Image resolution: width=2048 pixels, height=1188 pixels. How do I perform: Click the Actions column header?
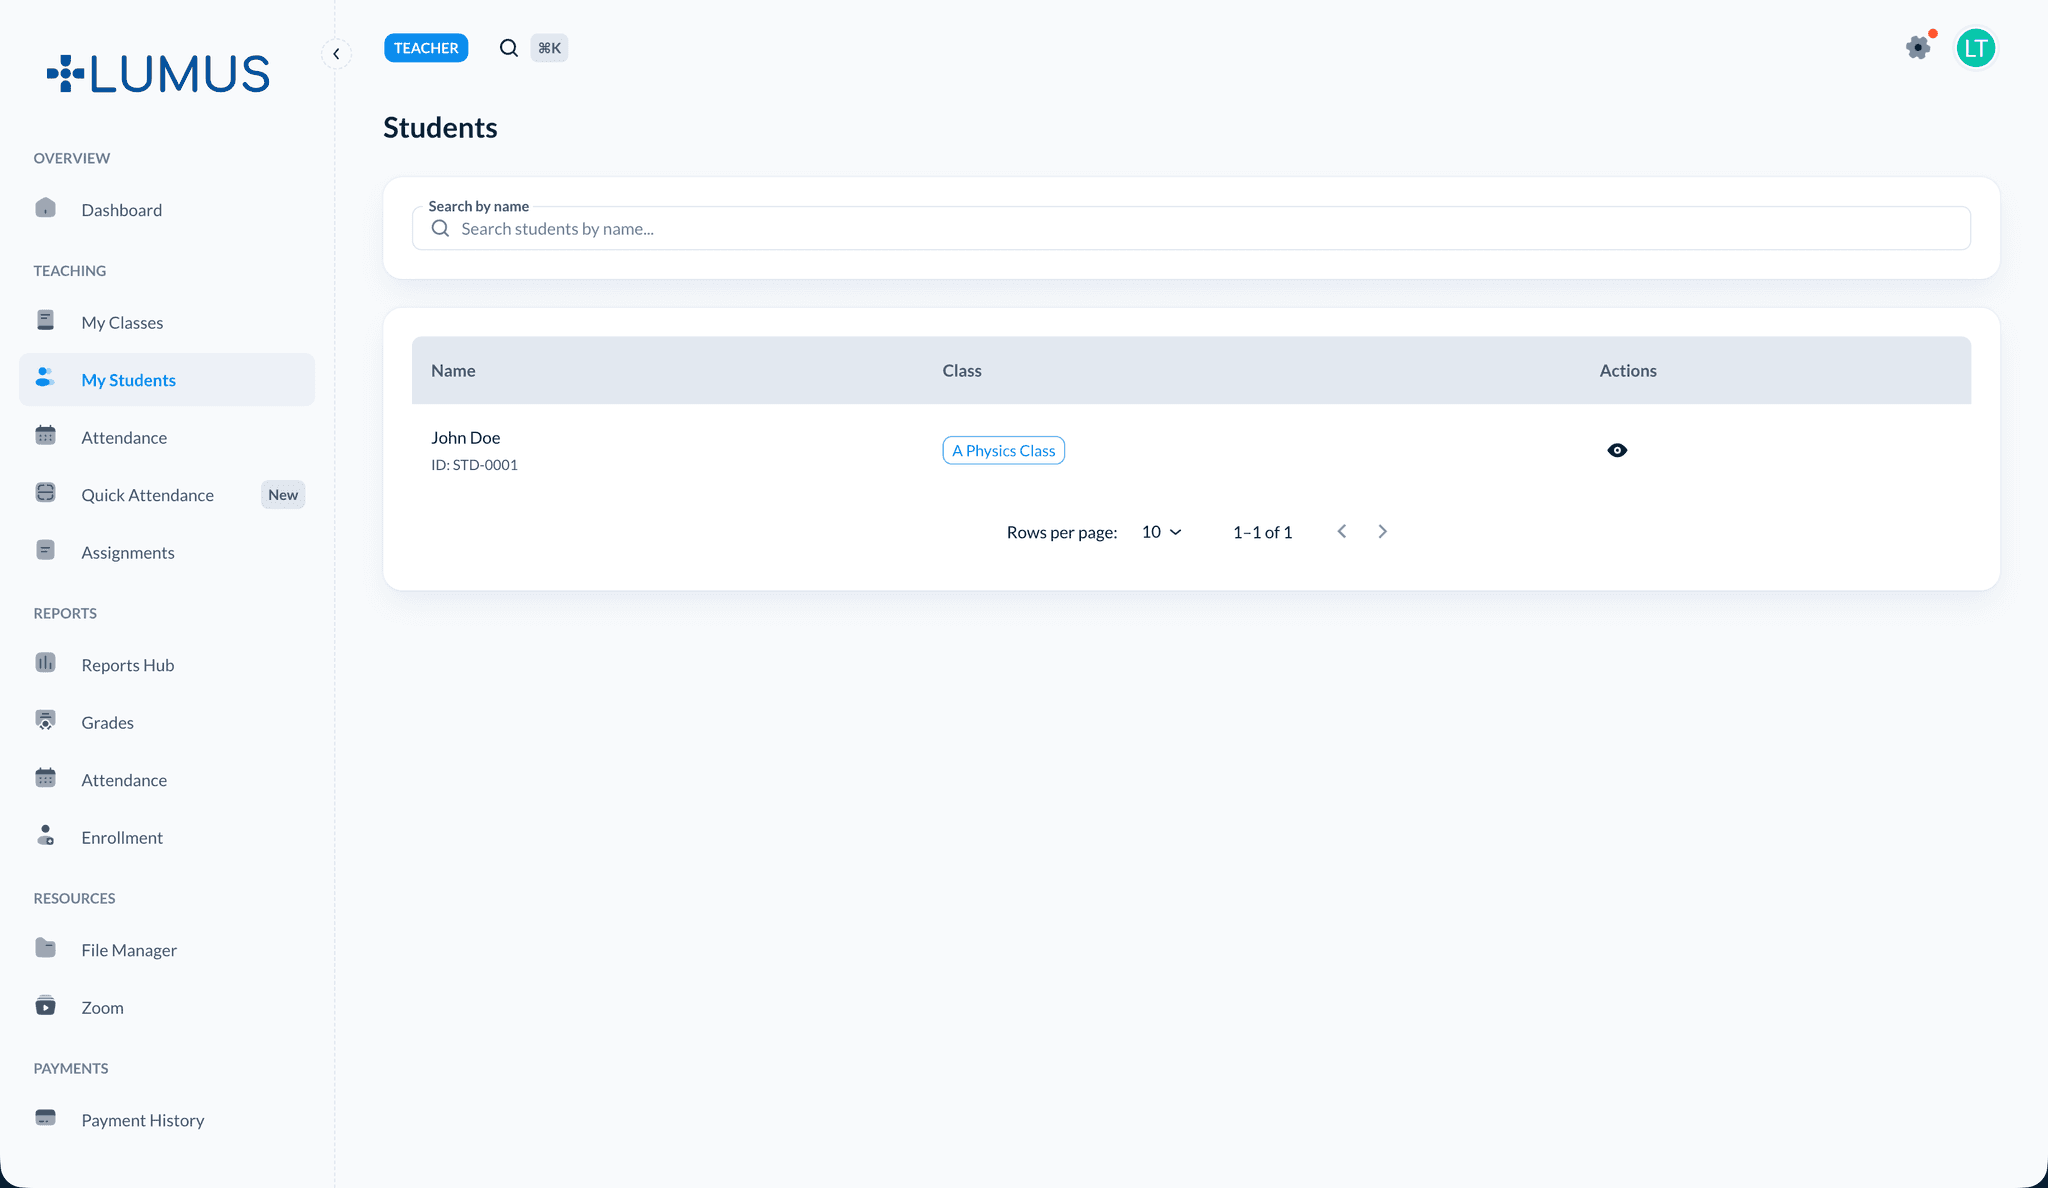click(1628, 371)
